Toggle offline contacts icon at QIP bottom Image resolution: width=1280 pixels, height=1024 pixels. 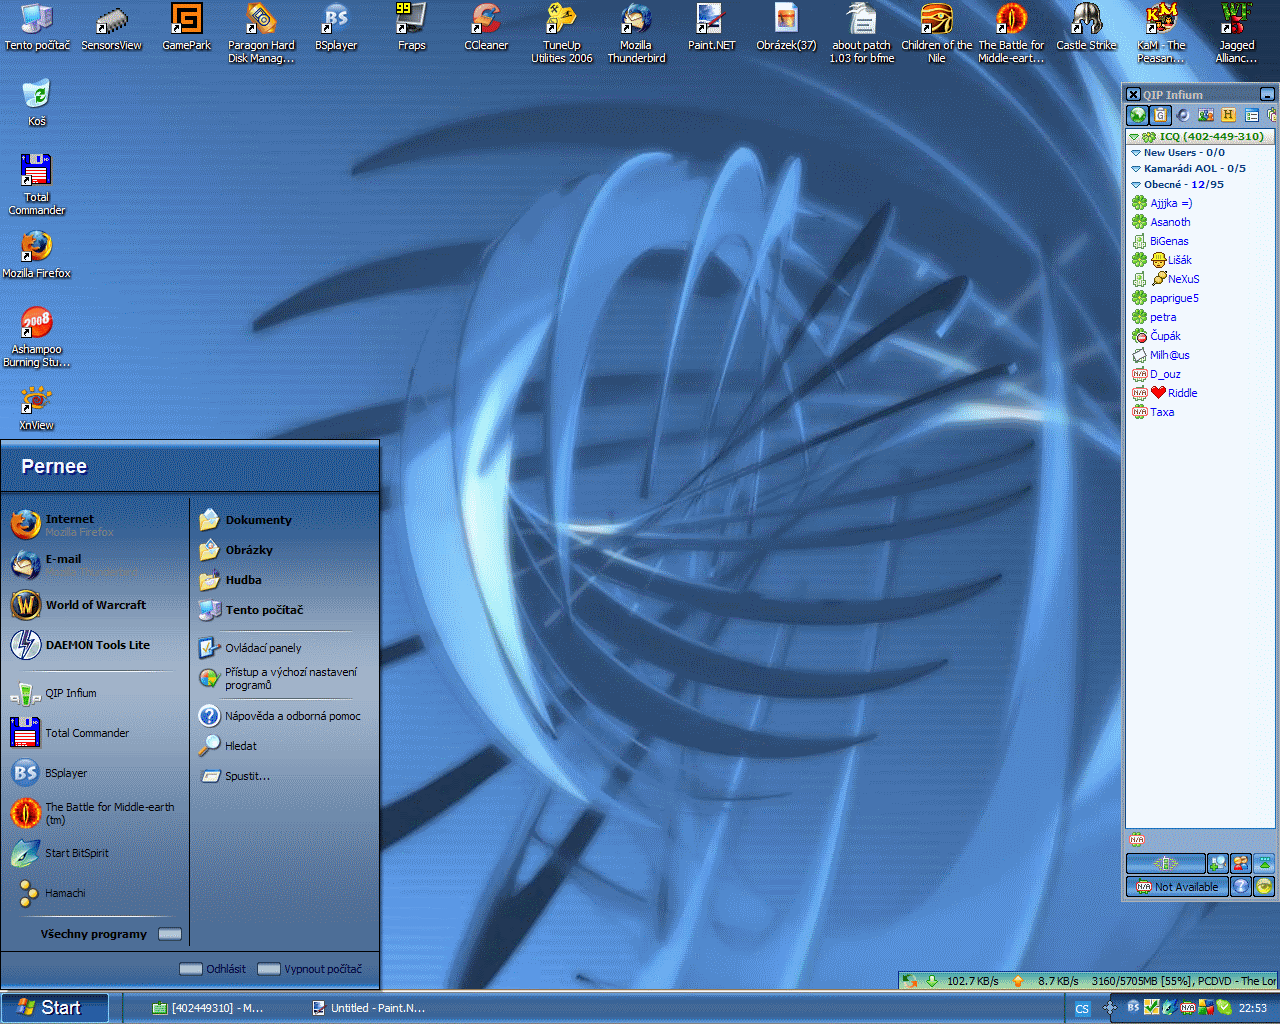pyautogui.click(x=1240, y=863)
